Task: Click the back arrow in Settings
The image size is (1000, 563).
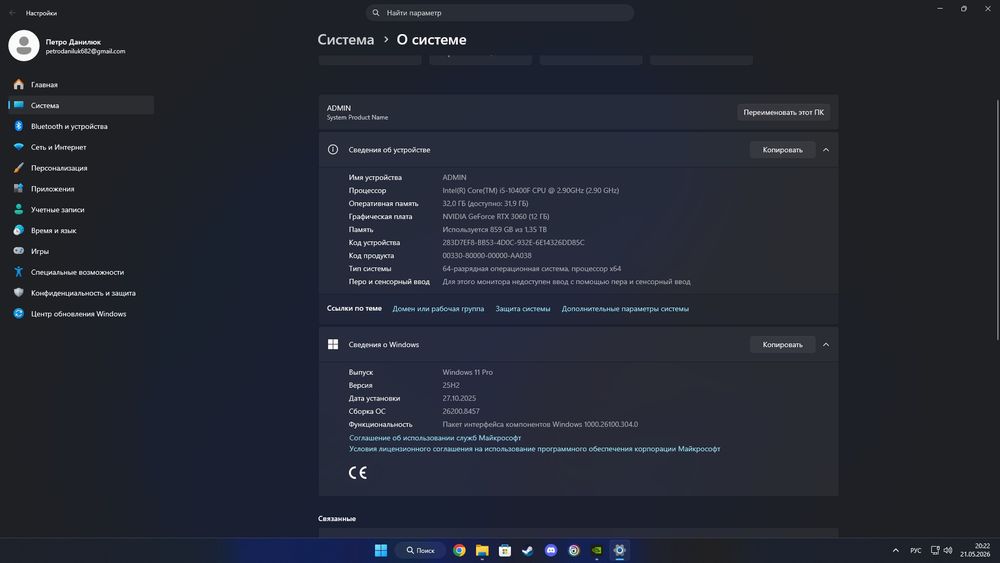Action: (x=12, y=13)
